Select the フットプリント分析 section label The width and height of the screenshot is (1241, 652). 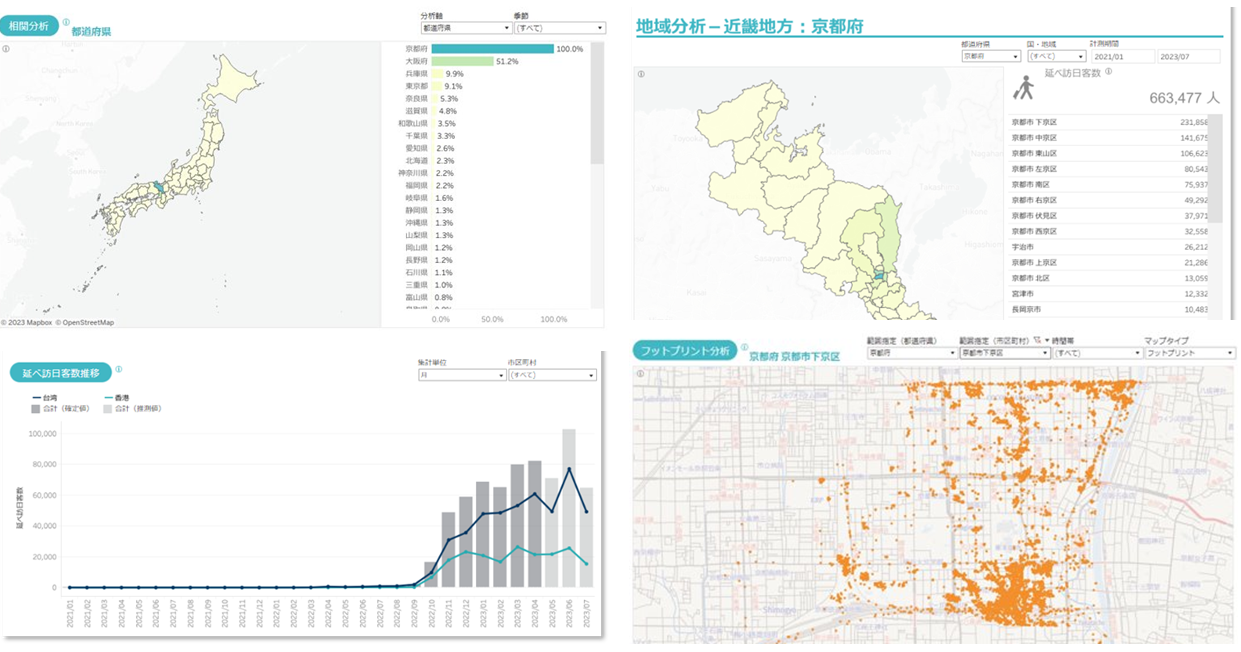pos(685,351)
